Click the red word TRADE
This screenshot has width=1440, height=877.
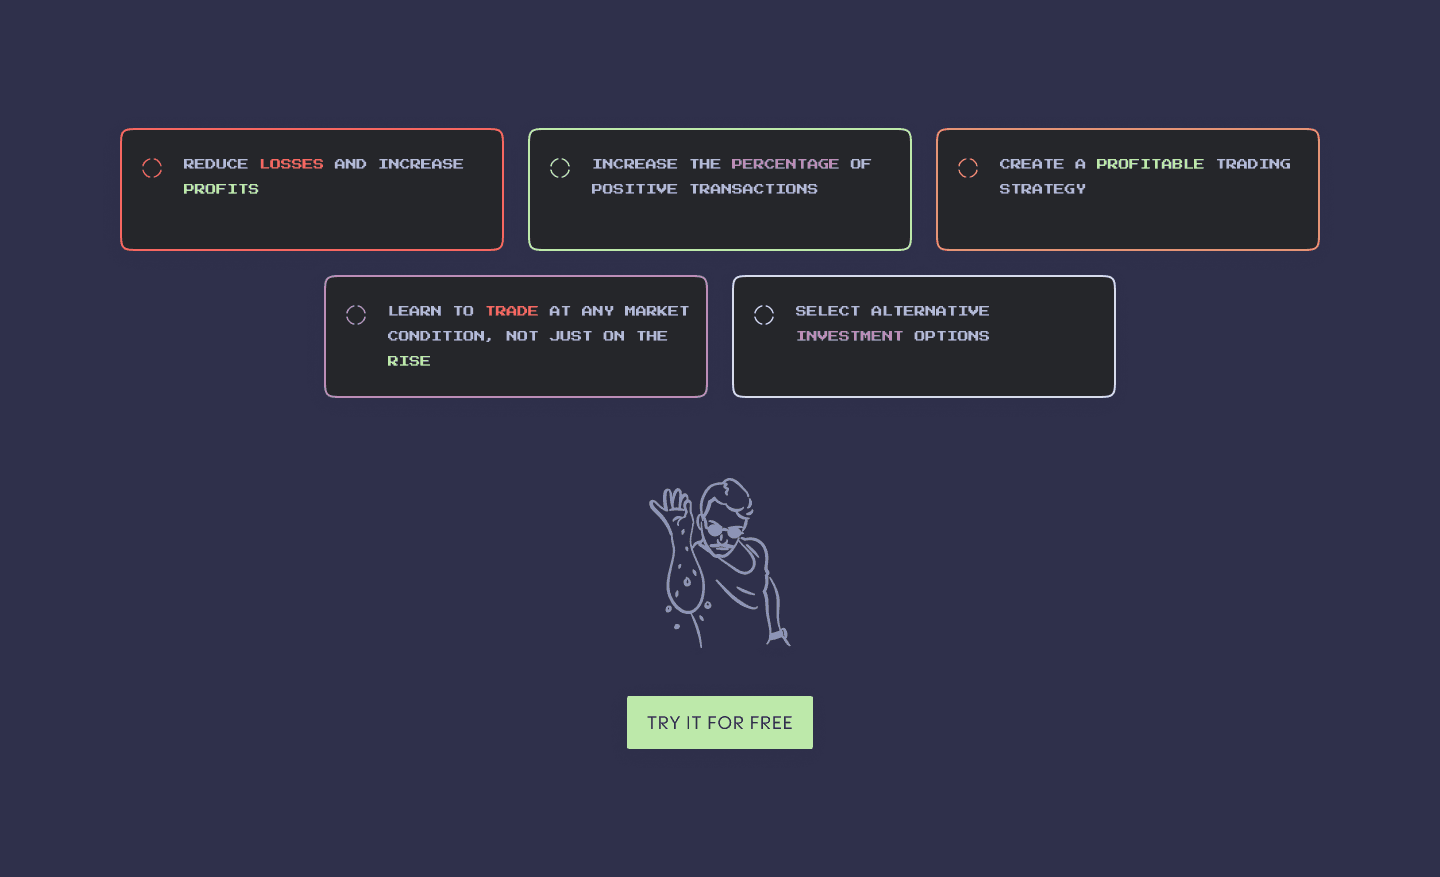point(512,311)
